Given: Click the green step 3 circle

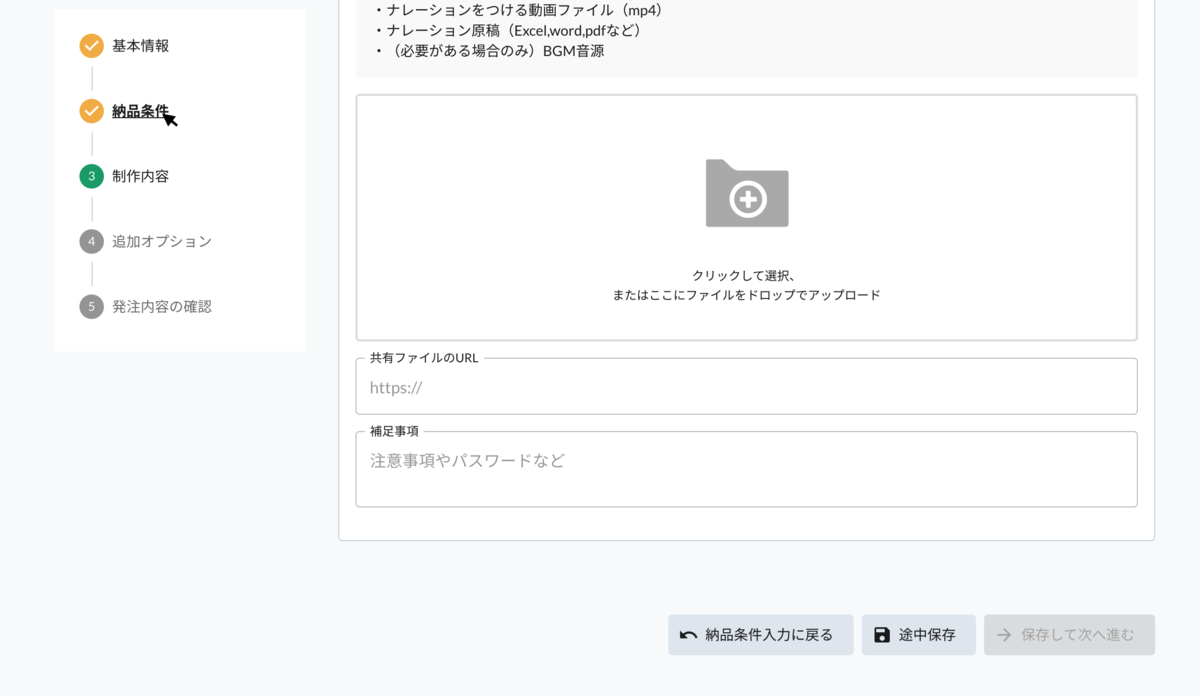Looking at the screenshot, I should click(91, 176).
